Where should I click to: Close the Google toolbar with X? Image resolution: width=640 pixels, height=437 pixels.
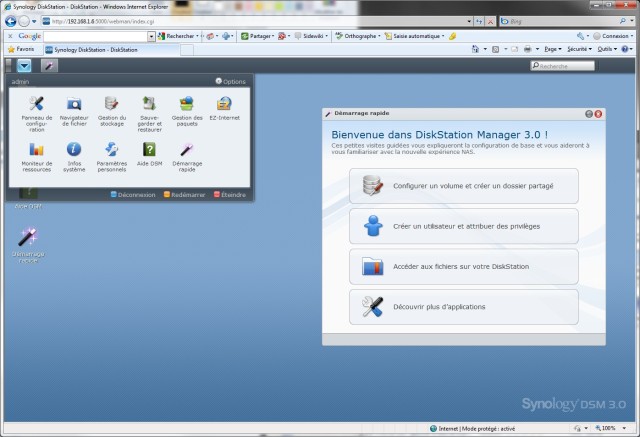tap(10, 36)
